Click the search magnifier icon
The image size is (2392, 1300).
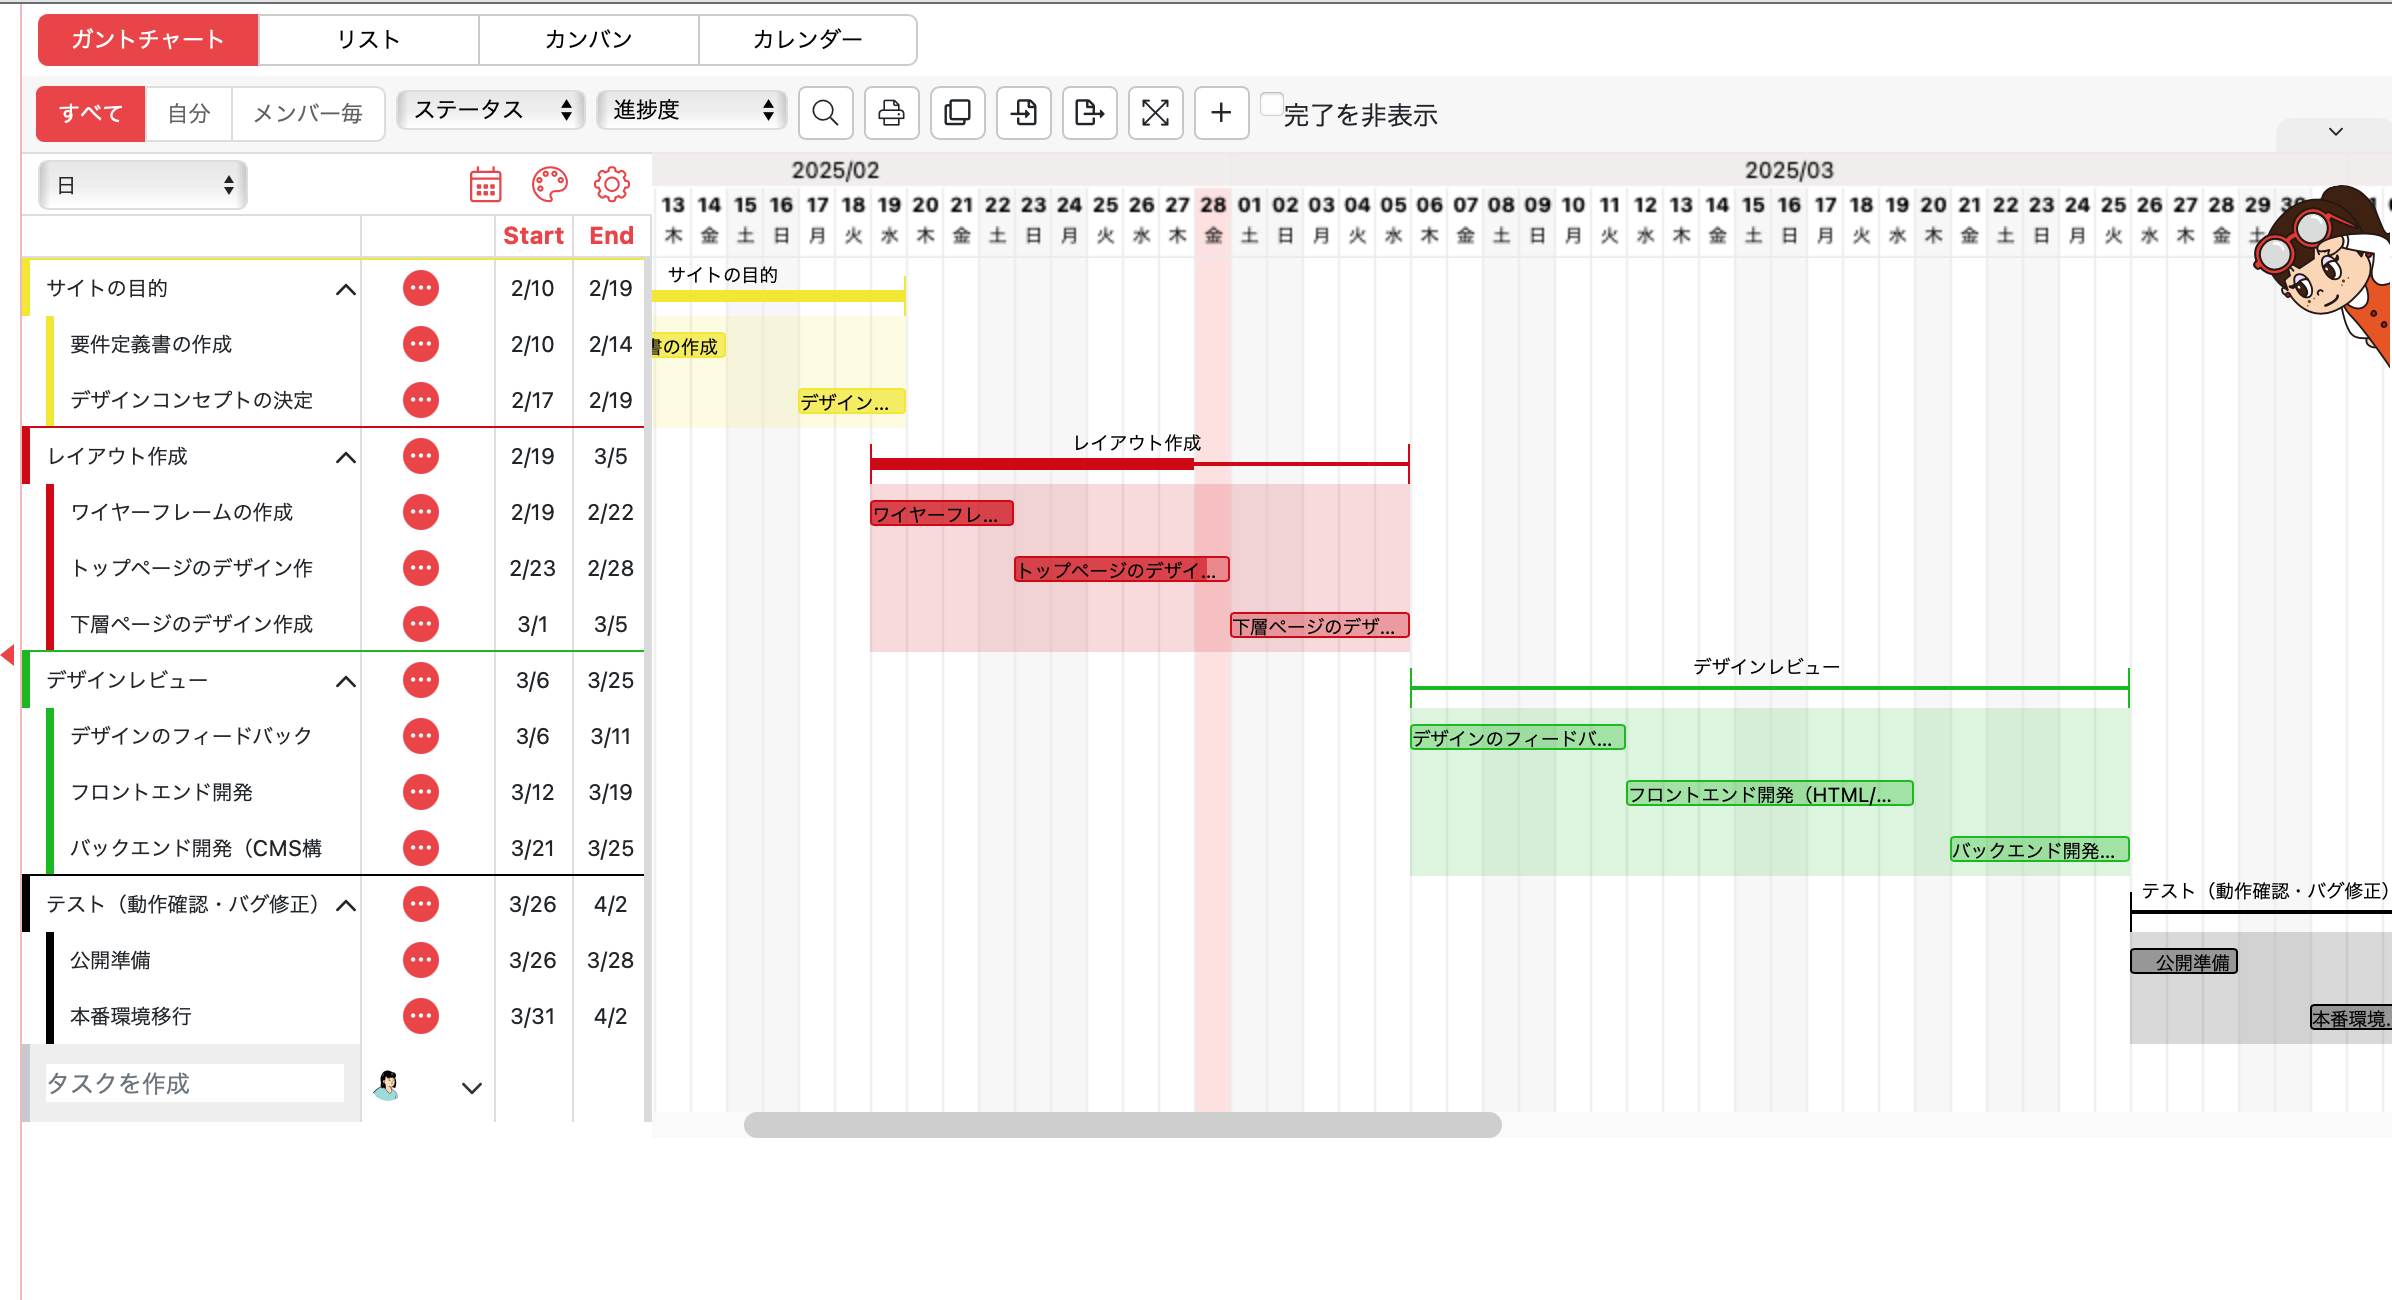825,113
